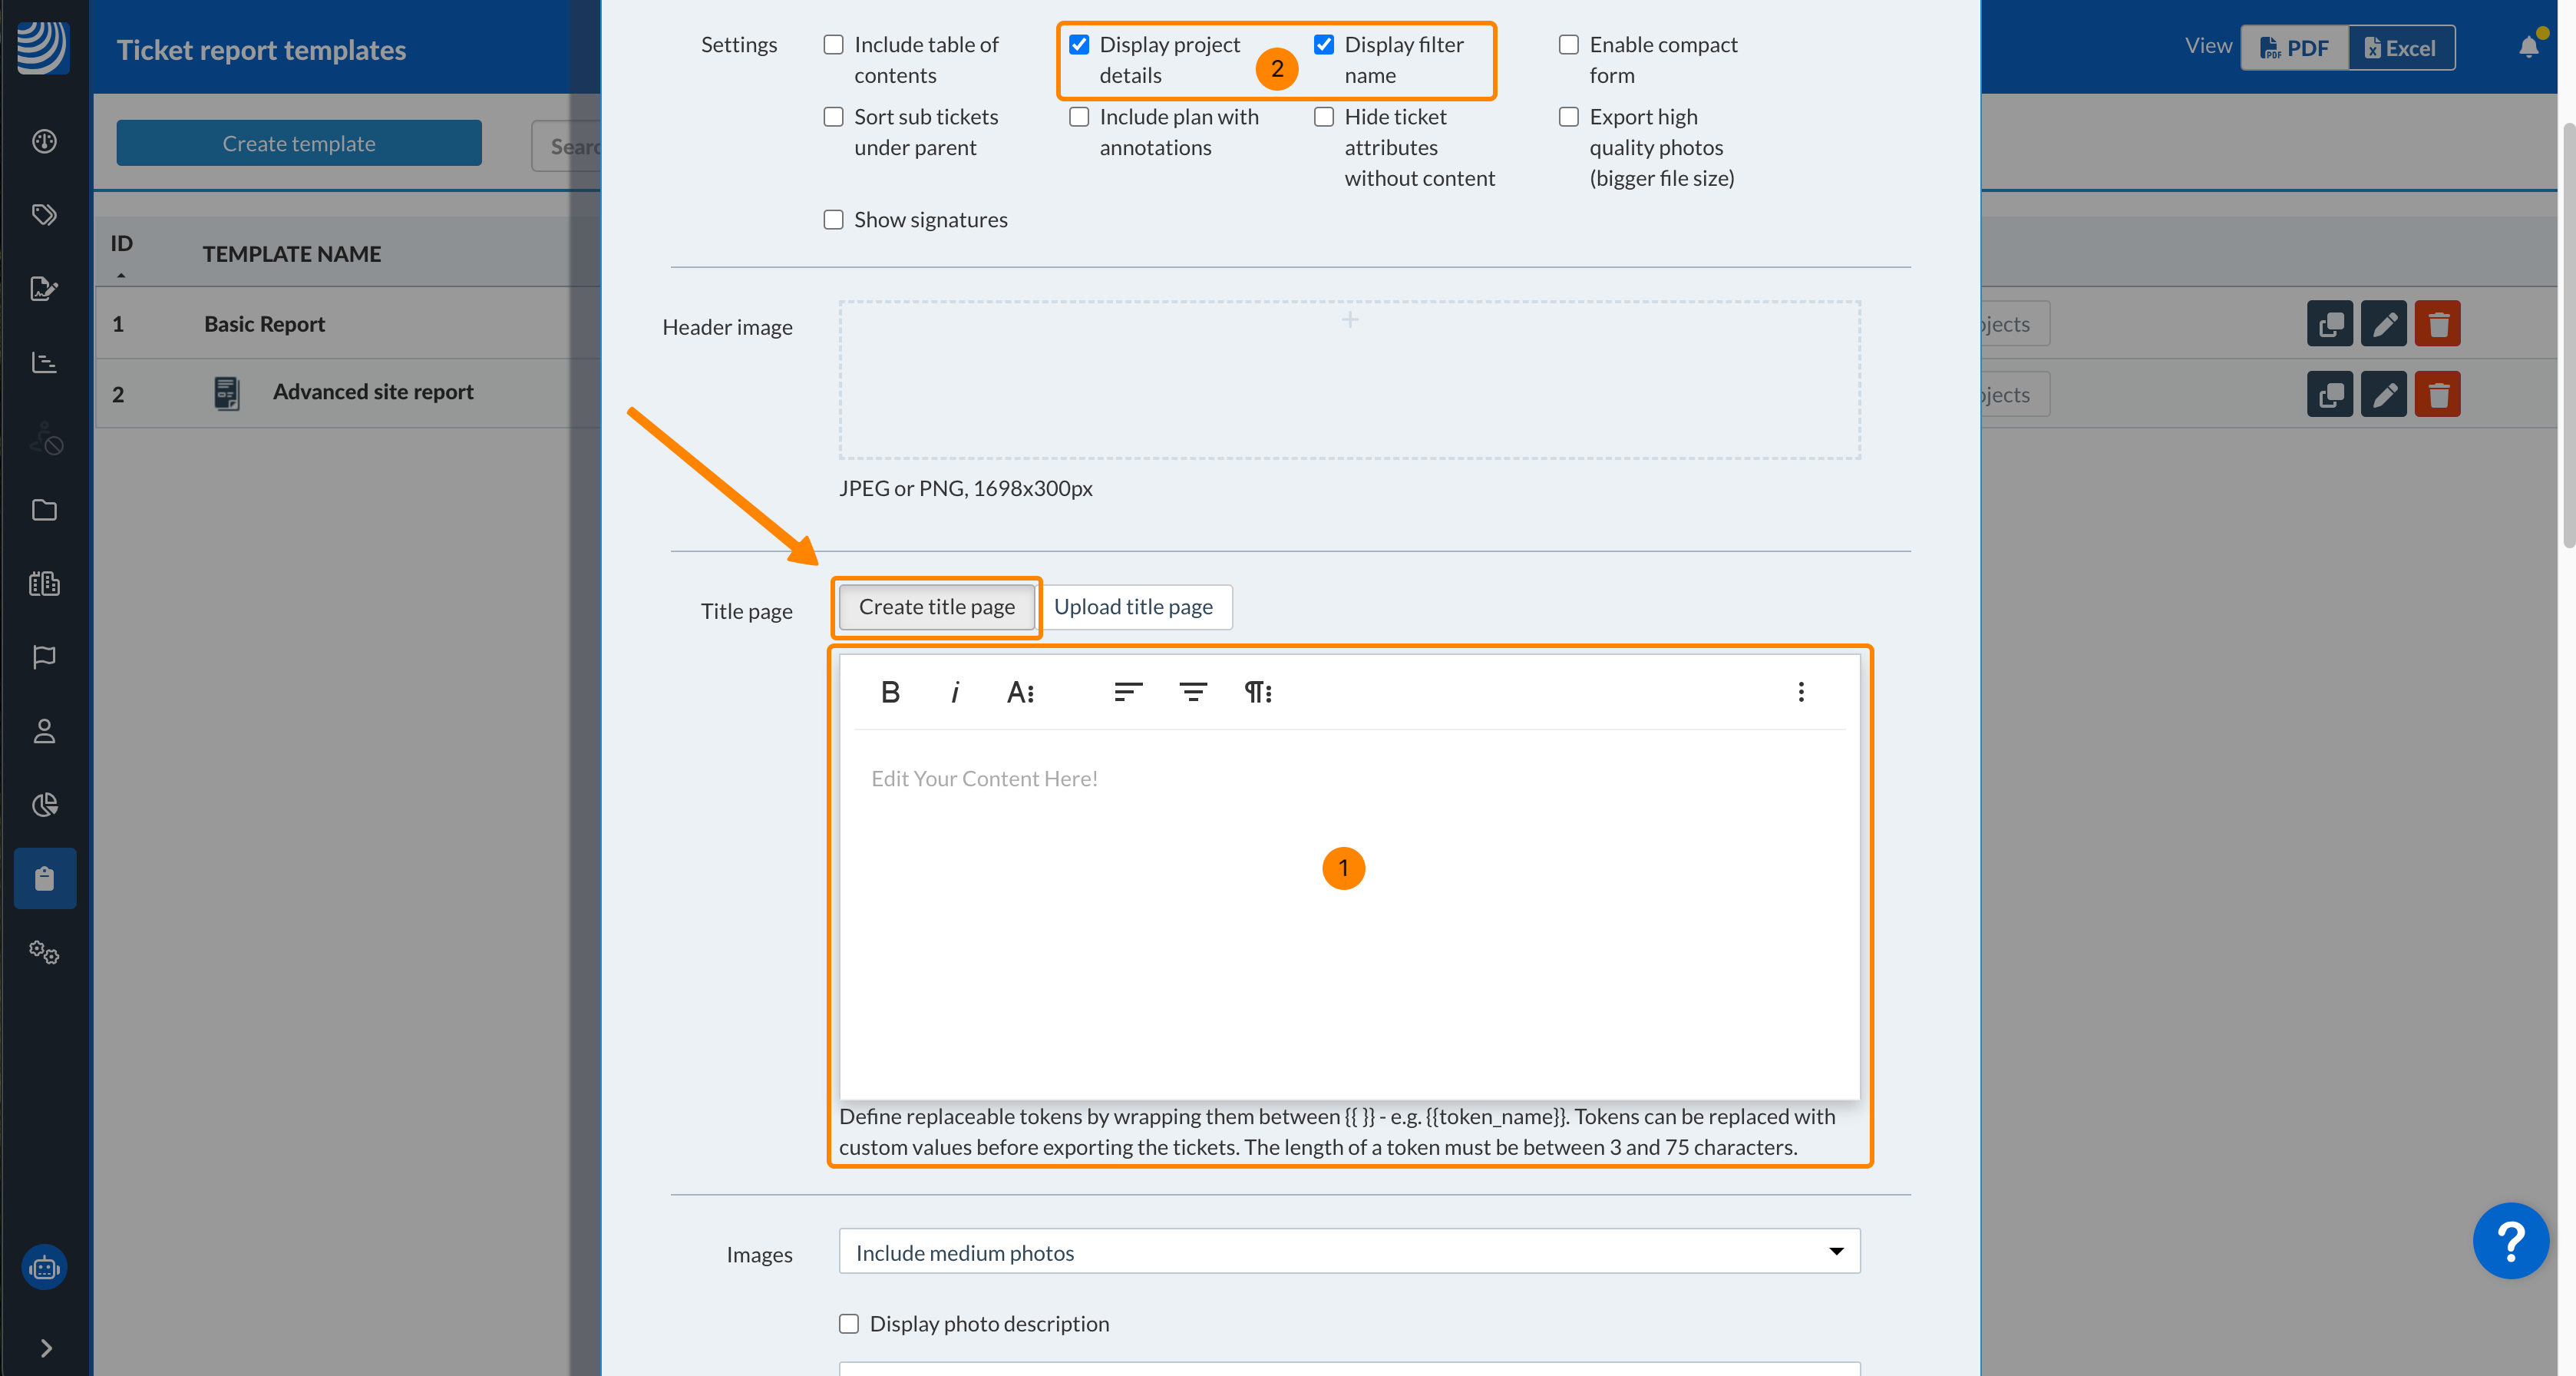
Task: Delete the Basic Report template
Action: [2436, 324]
